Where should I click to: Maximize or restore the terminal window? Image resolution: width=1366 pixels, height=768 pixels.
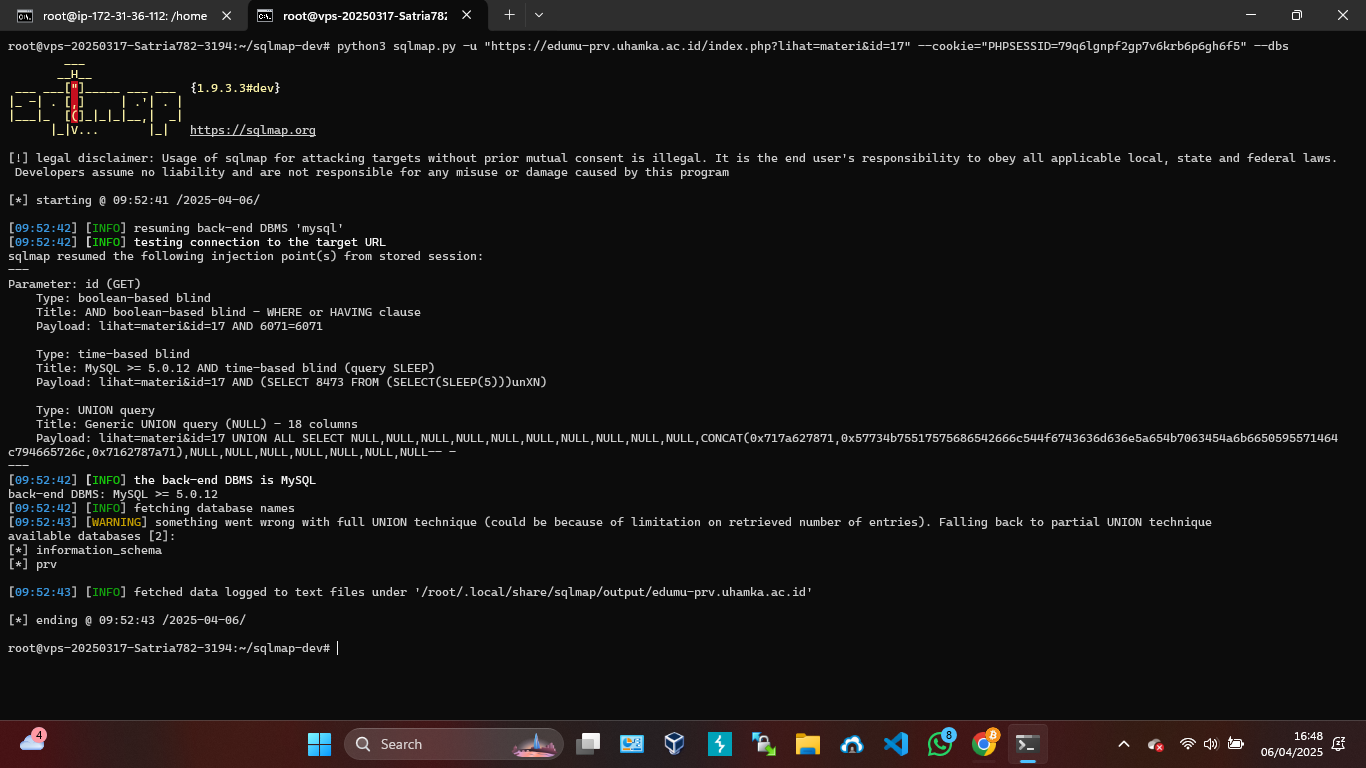pyautogui.click(x=1296, y=15)
